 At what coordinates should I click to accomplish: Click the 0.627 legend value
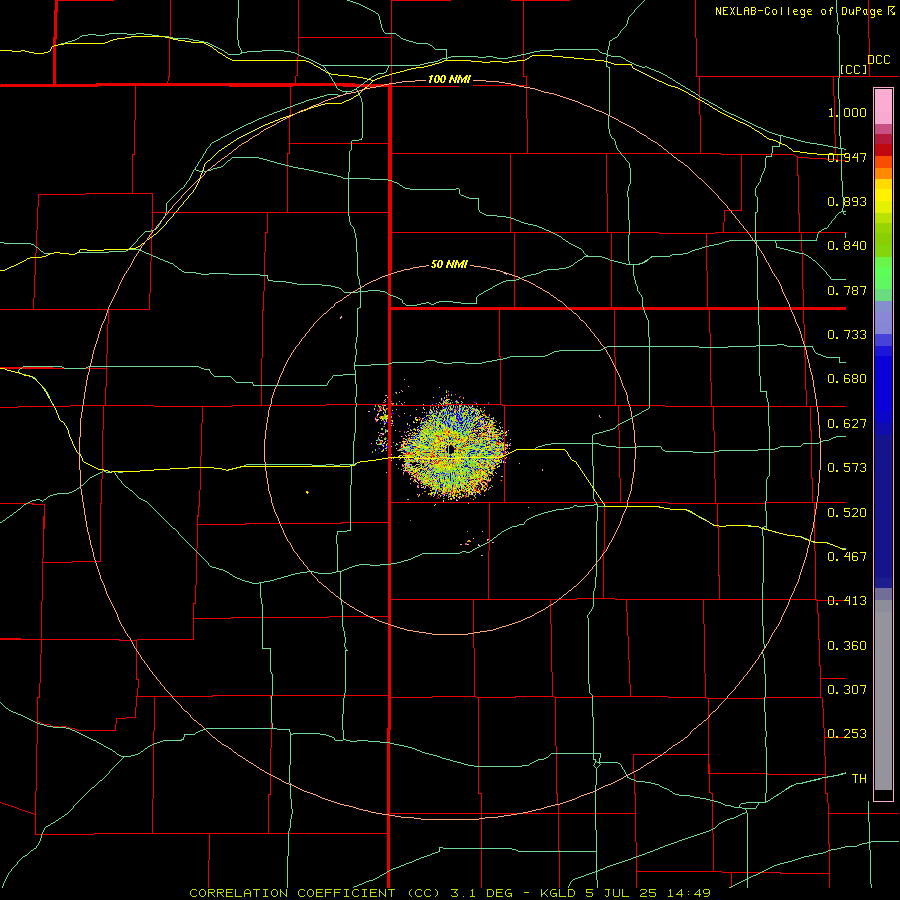(847, 424)
